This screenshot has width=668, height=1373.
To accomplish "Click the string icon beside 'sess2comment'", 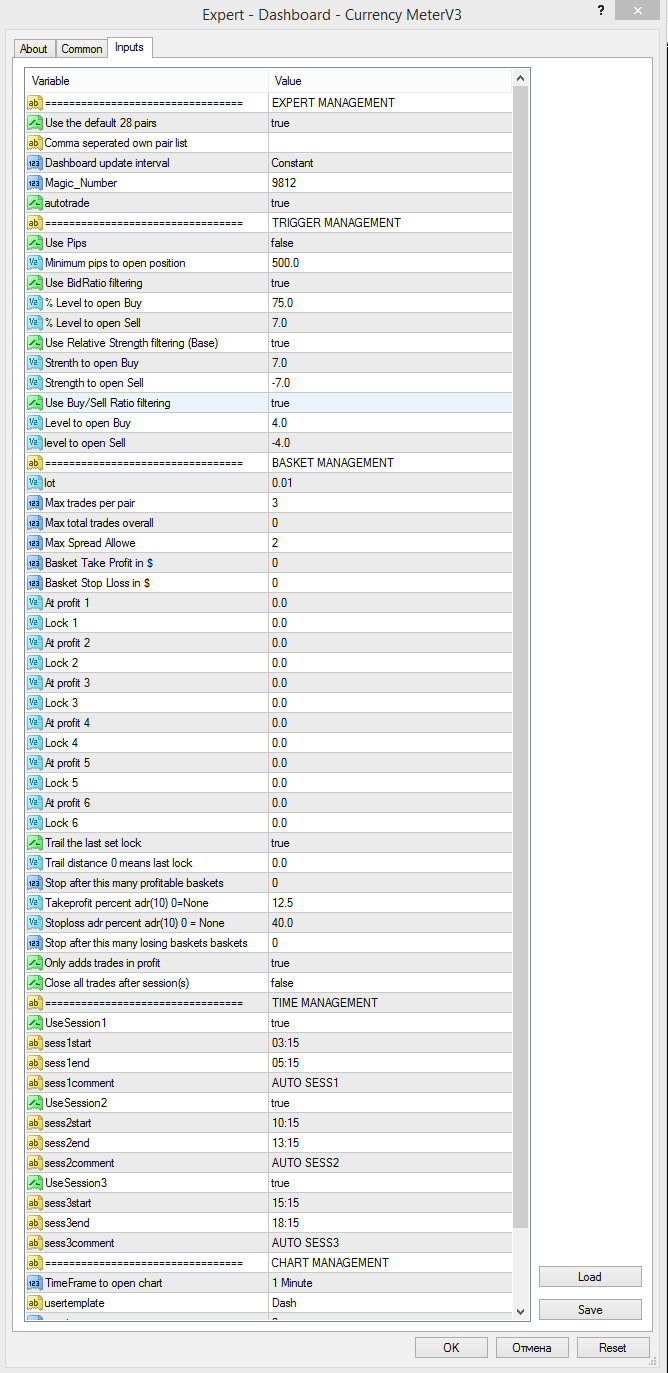I will tap(34, 1163).
